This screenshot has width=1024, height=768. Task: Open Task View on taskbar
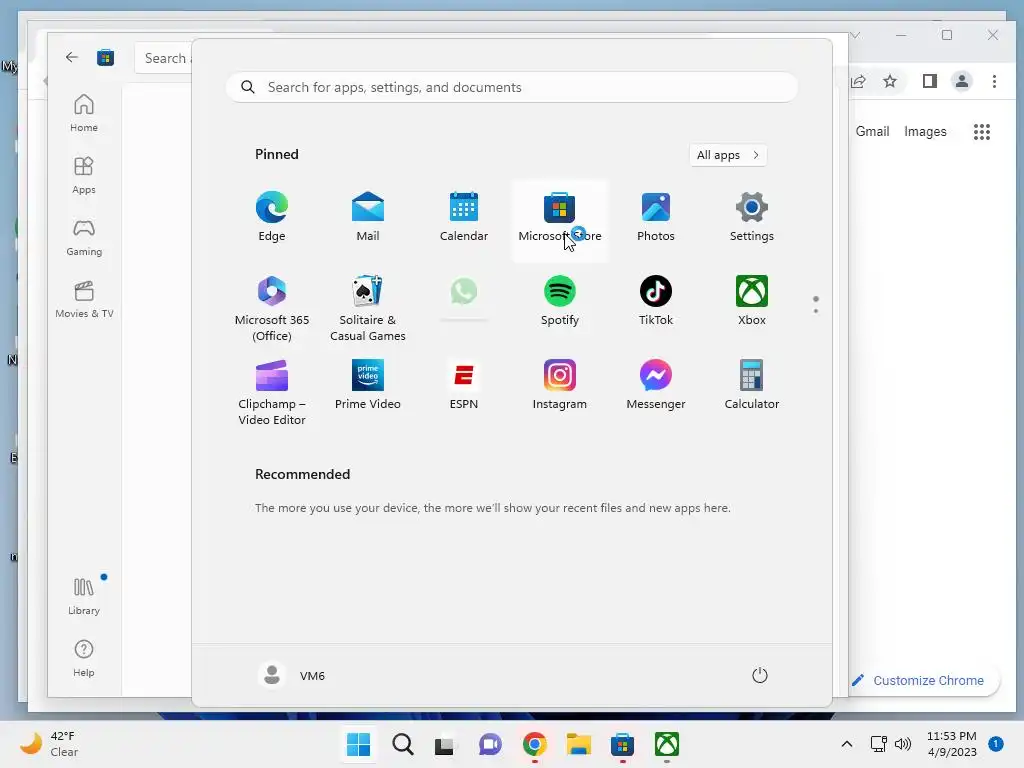coord(445,744)
